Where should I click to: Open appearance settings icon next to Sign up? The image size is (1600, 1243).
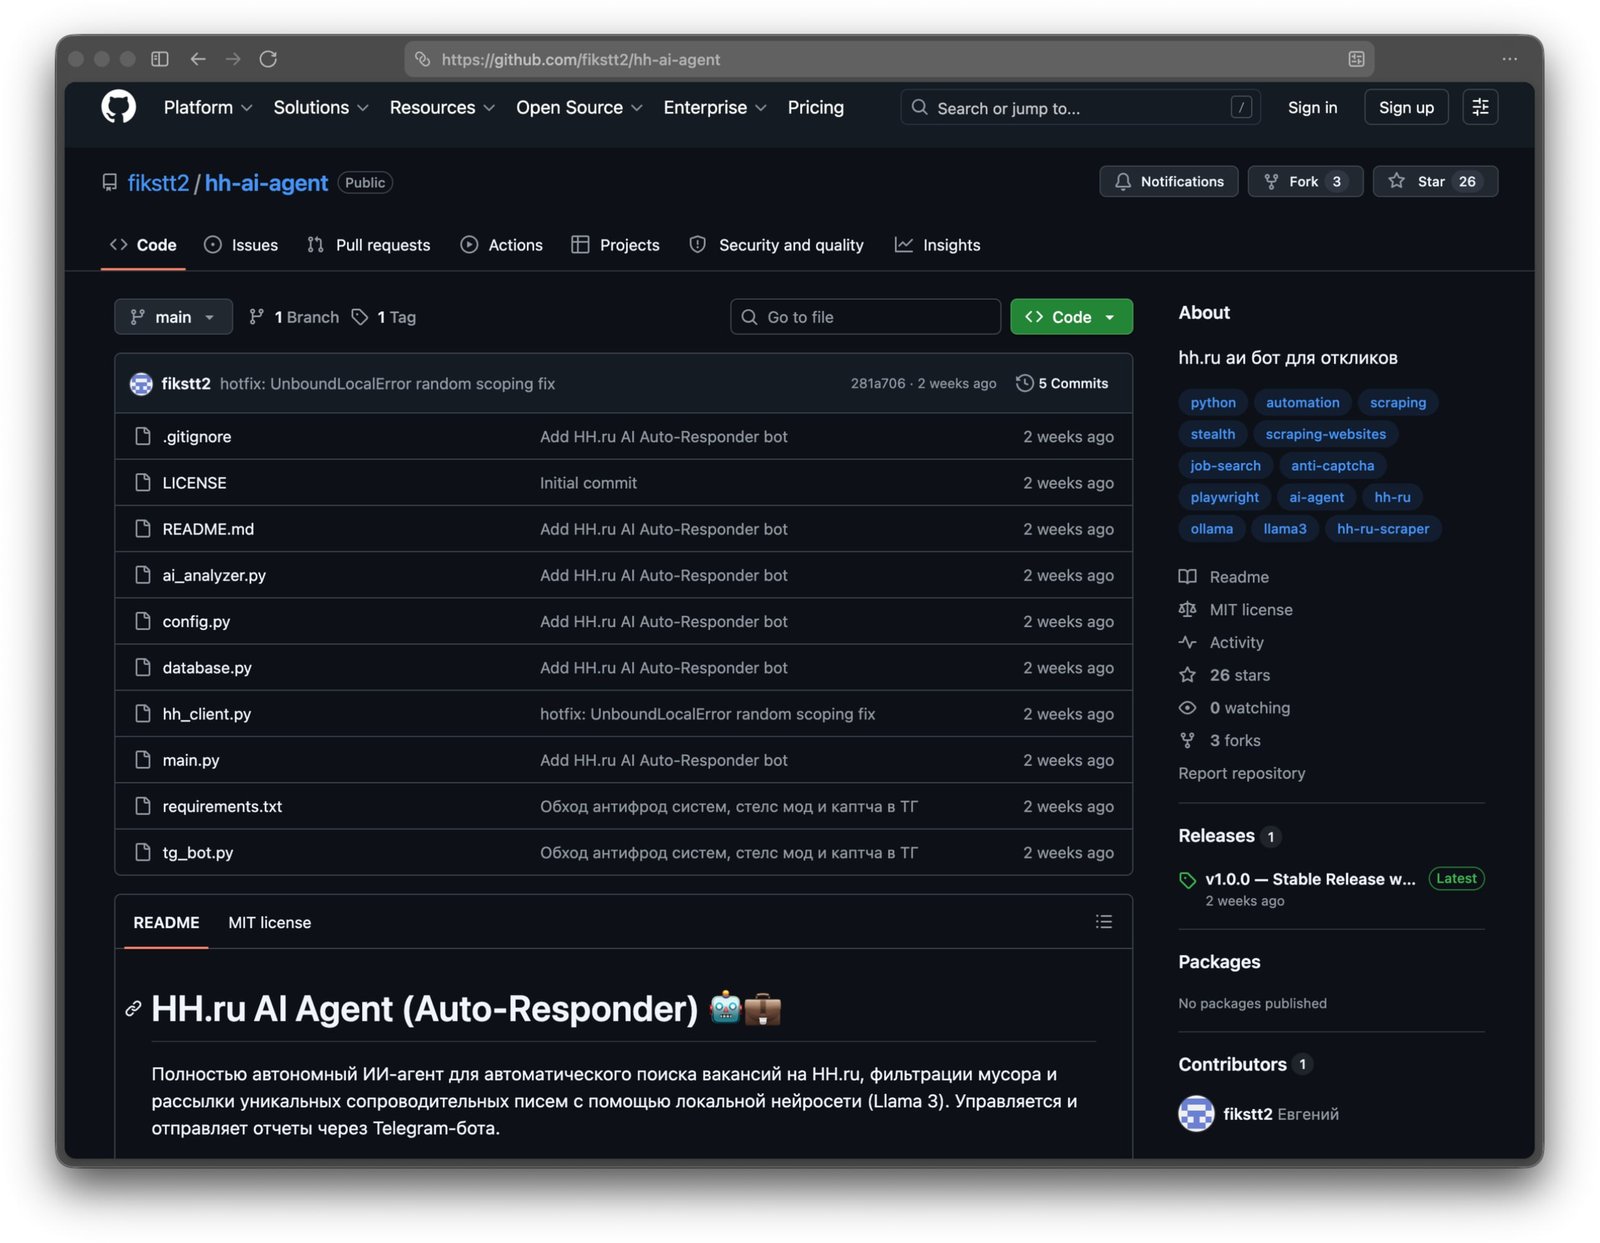1480,107
